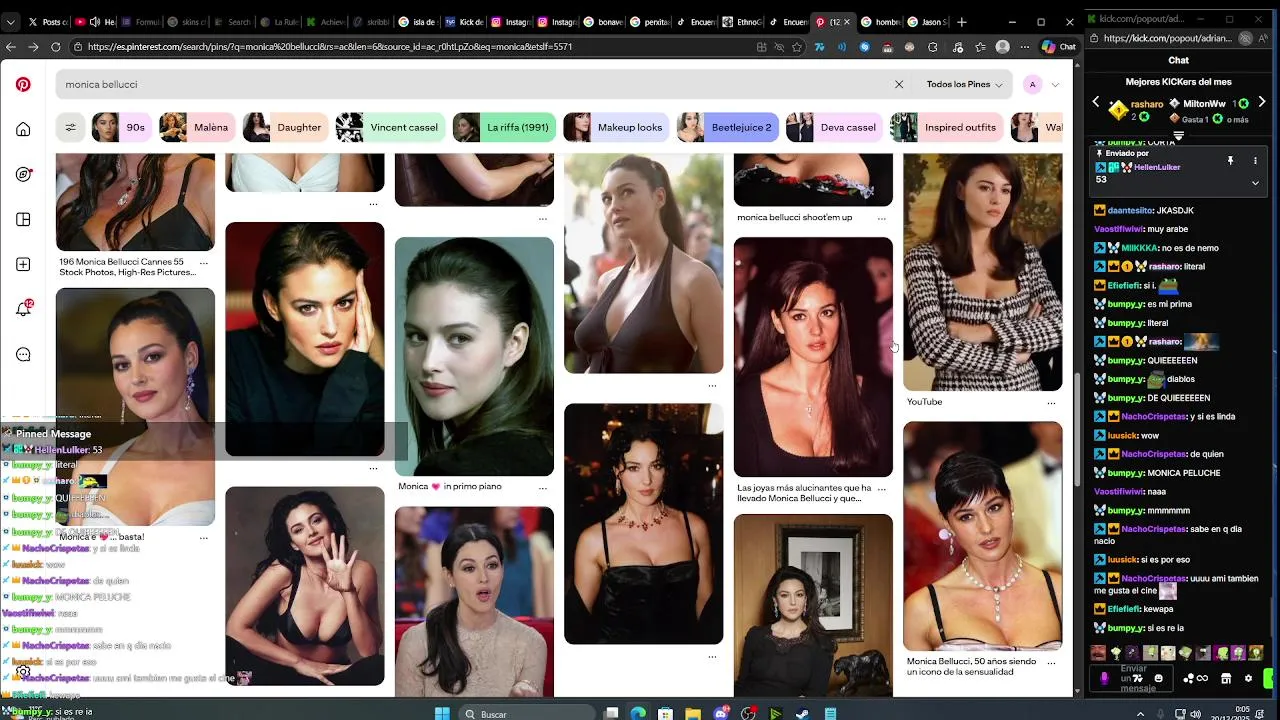Open the Kick chat store icon
This screenshot has width=1280, height=720.
pos(1225,678)
